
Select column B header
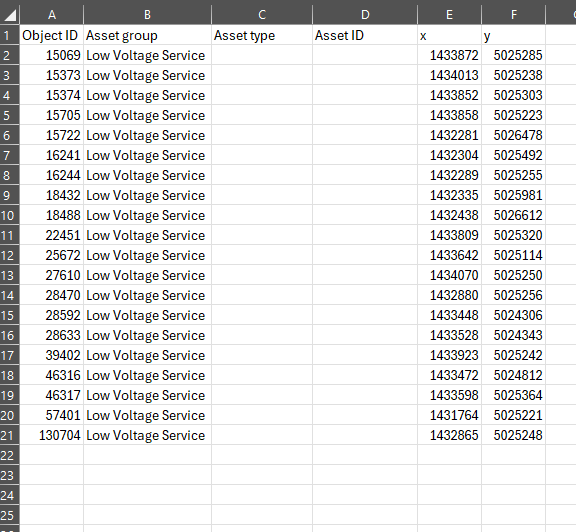point(147,15)
